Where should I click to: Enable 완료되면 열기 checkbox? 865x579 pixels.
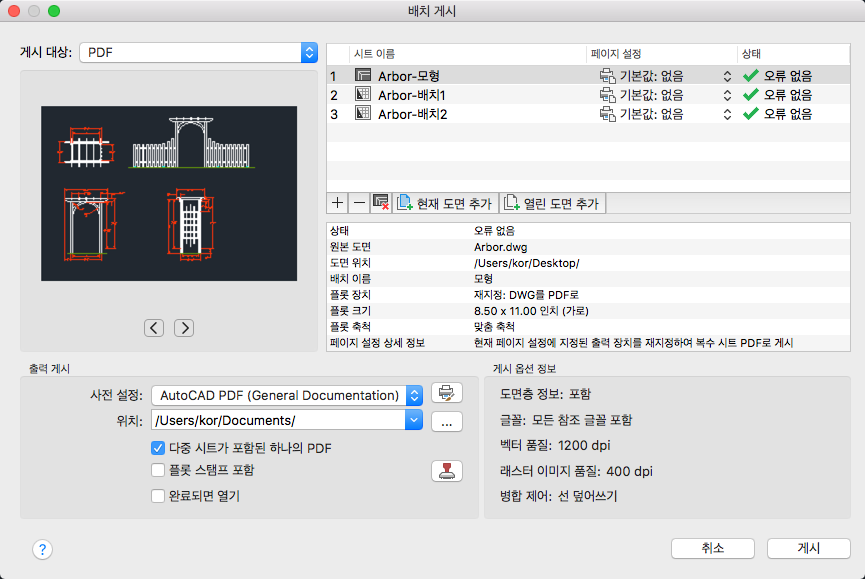coord(158,496)
